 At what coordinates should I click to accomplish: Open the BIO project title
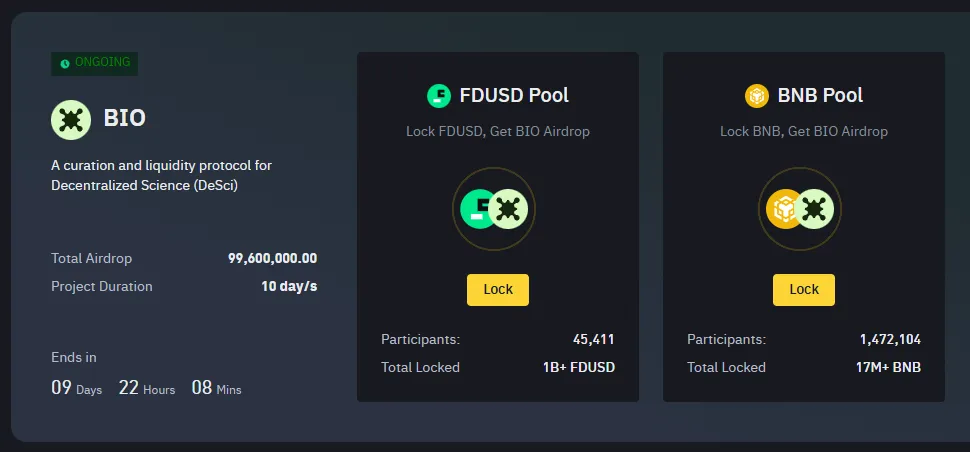click(x=125, y=118)
